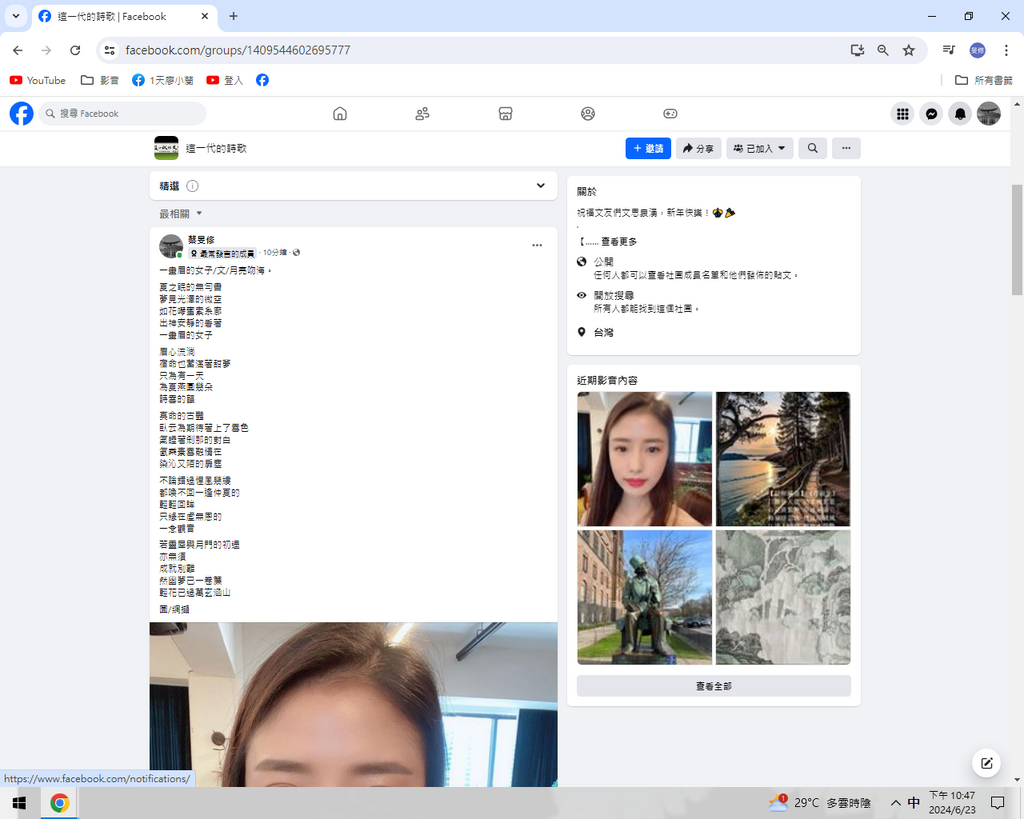
Task: Open the Marketplace icon
Action: pyautogui.click(x=505, y=114)
